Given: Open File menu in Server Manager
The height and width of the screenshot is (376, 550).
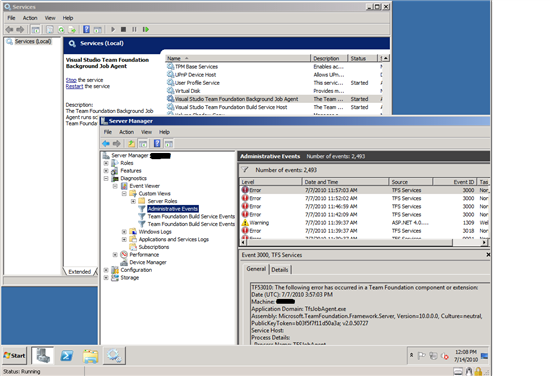Looking at the screenshot, I should tap(108, 132).
